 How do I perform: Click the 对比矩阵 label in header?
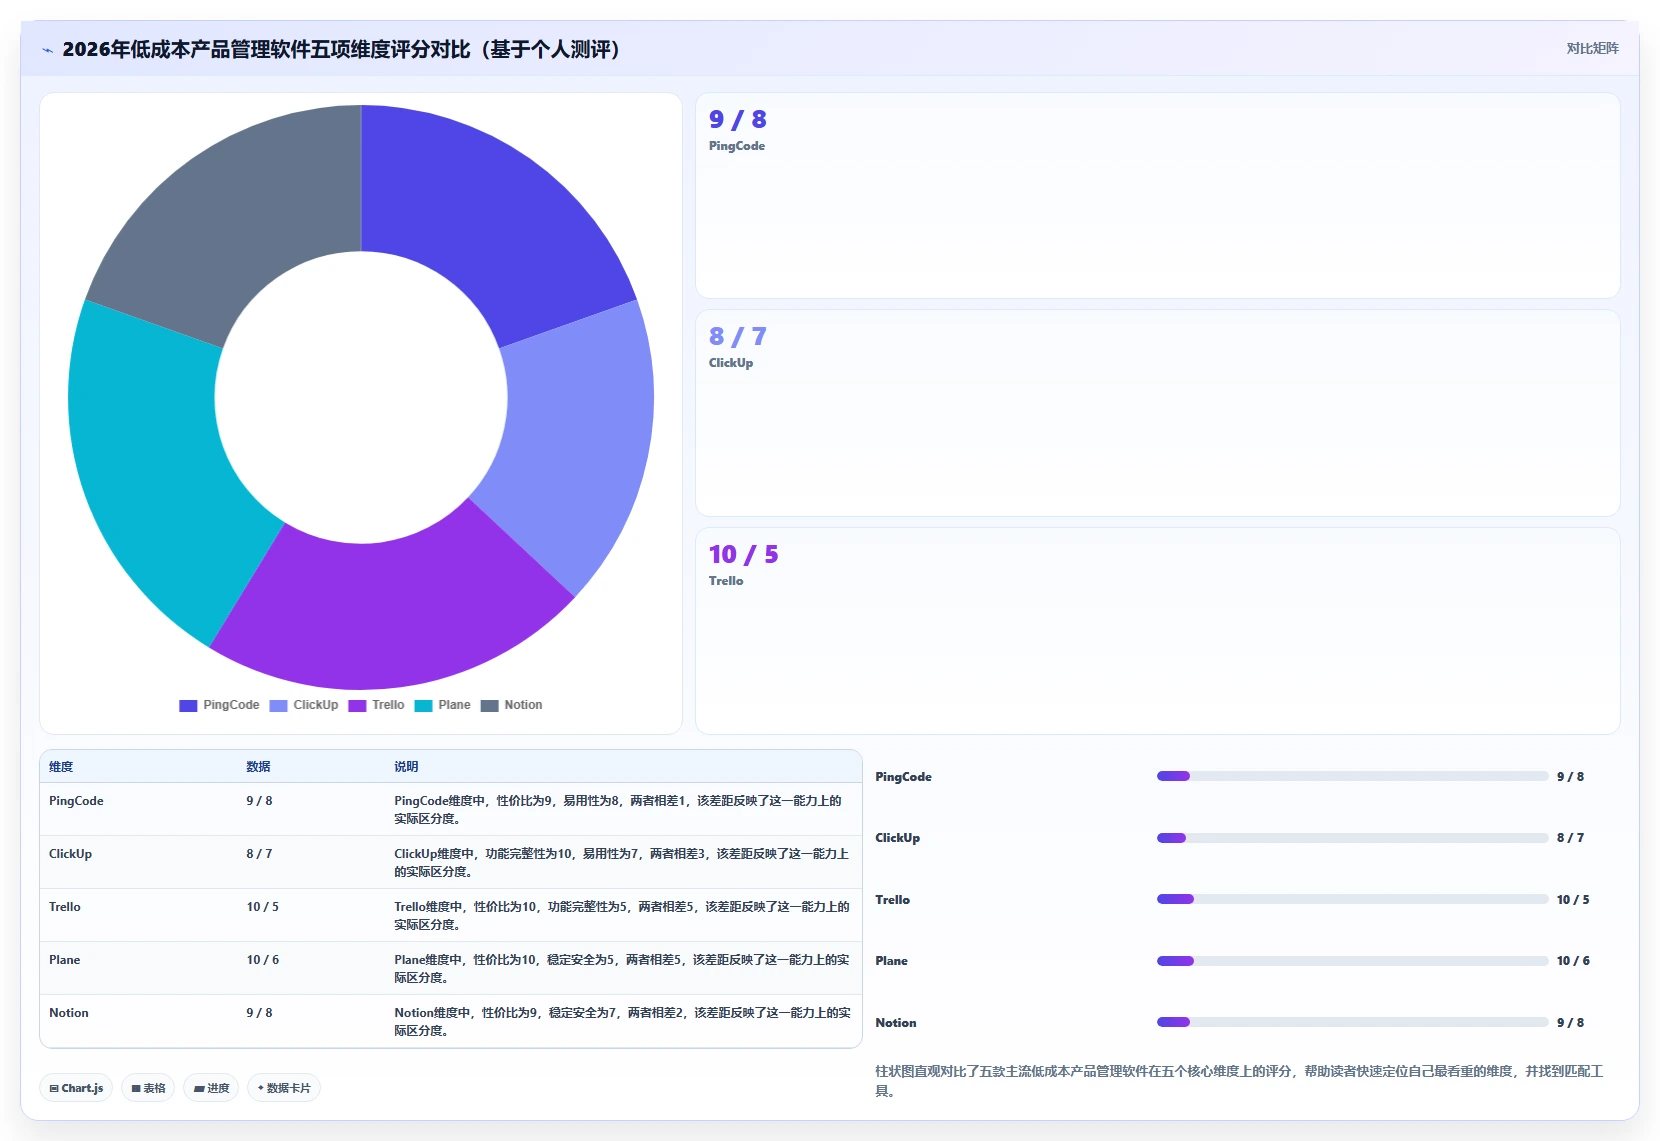(1592, 48)
